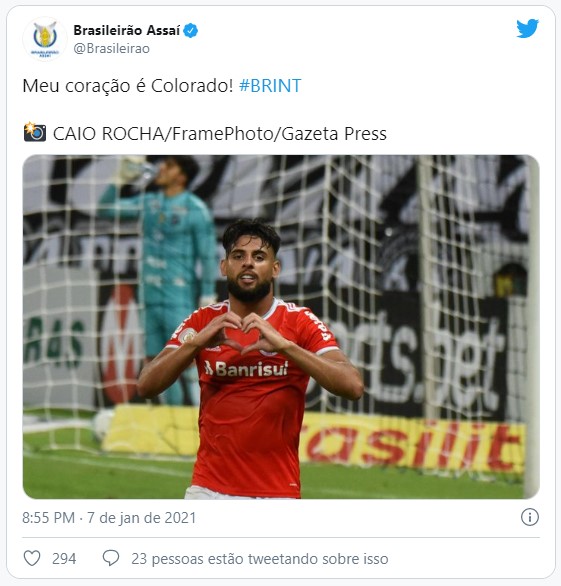Open Twitter via the bird logo
The height and width of the screenshot is (586, 561).
point(527,28)
